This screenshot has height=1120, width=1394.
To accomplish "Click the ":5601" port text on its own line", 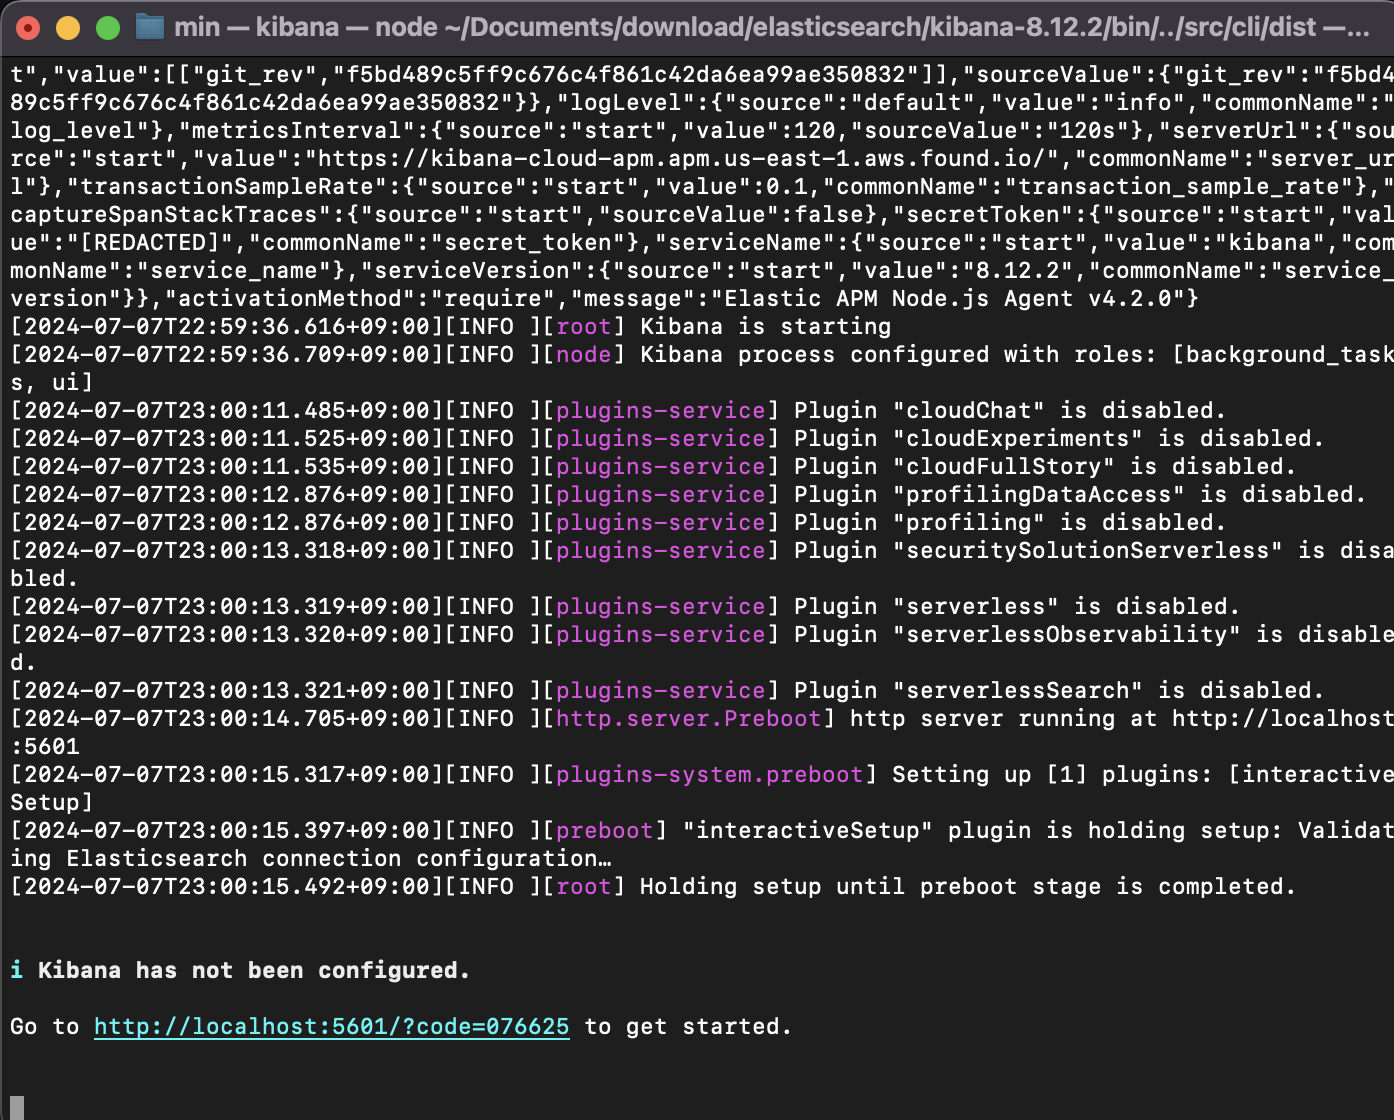I will coord(45,747).
